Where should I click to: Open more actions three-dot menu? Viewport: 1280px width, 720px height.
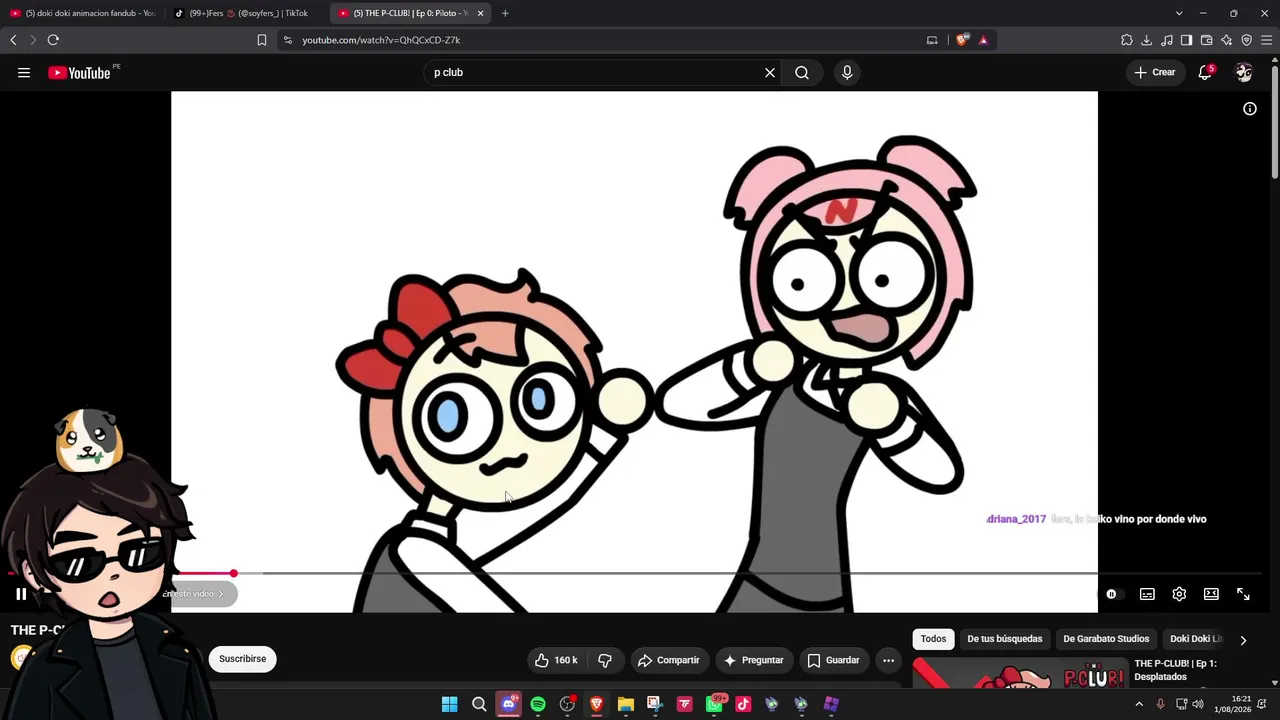coord(888,660)
